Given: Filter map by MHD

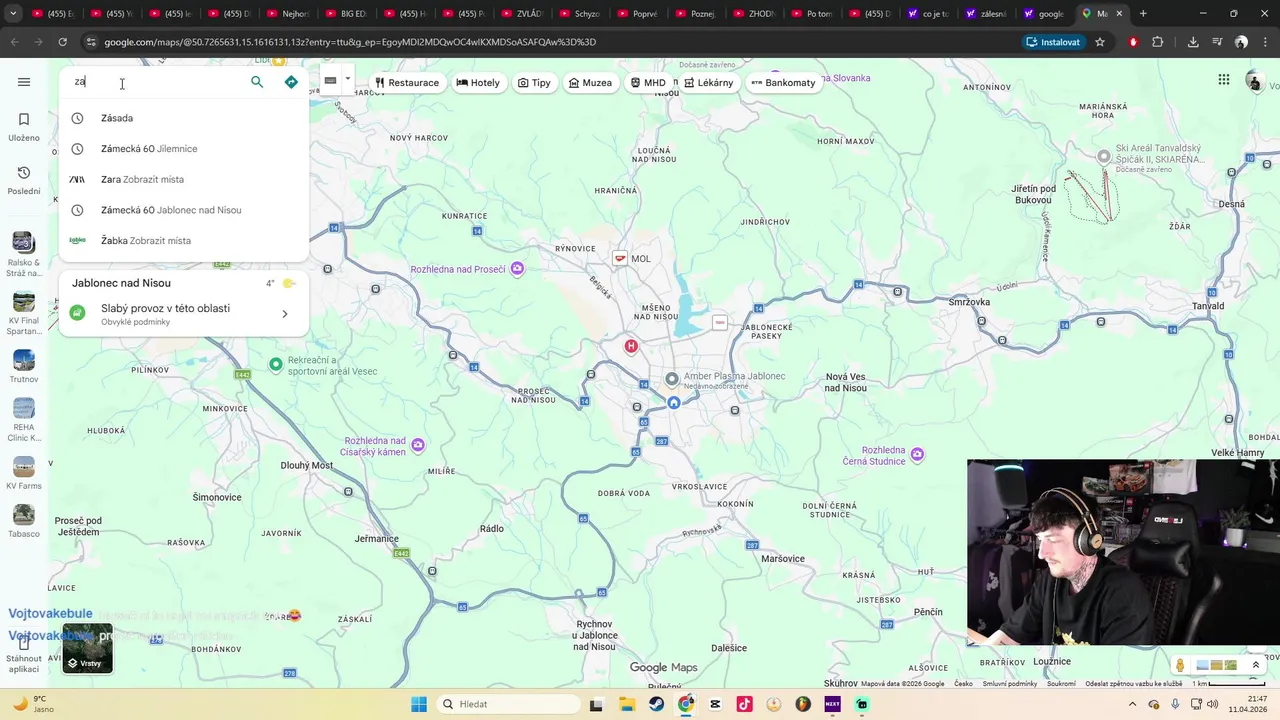Looking at the screenshot, I should pyautogui.click(x=648, y=83).
